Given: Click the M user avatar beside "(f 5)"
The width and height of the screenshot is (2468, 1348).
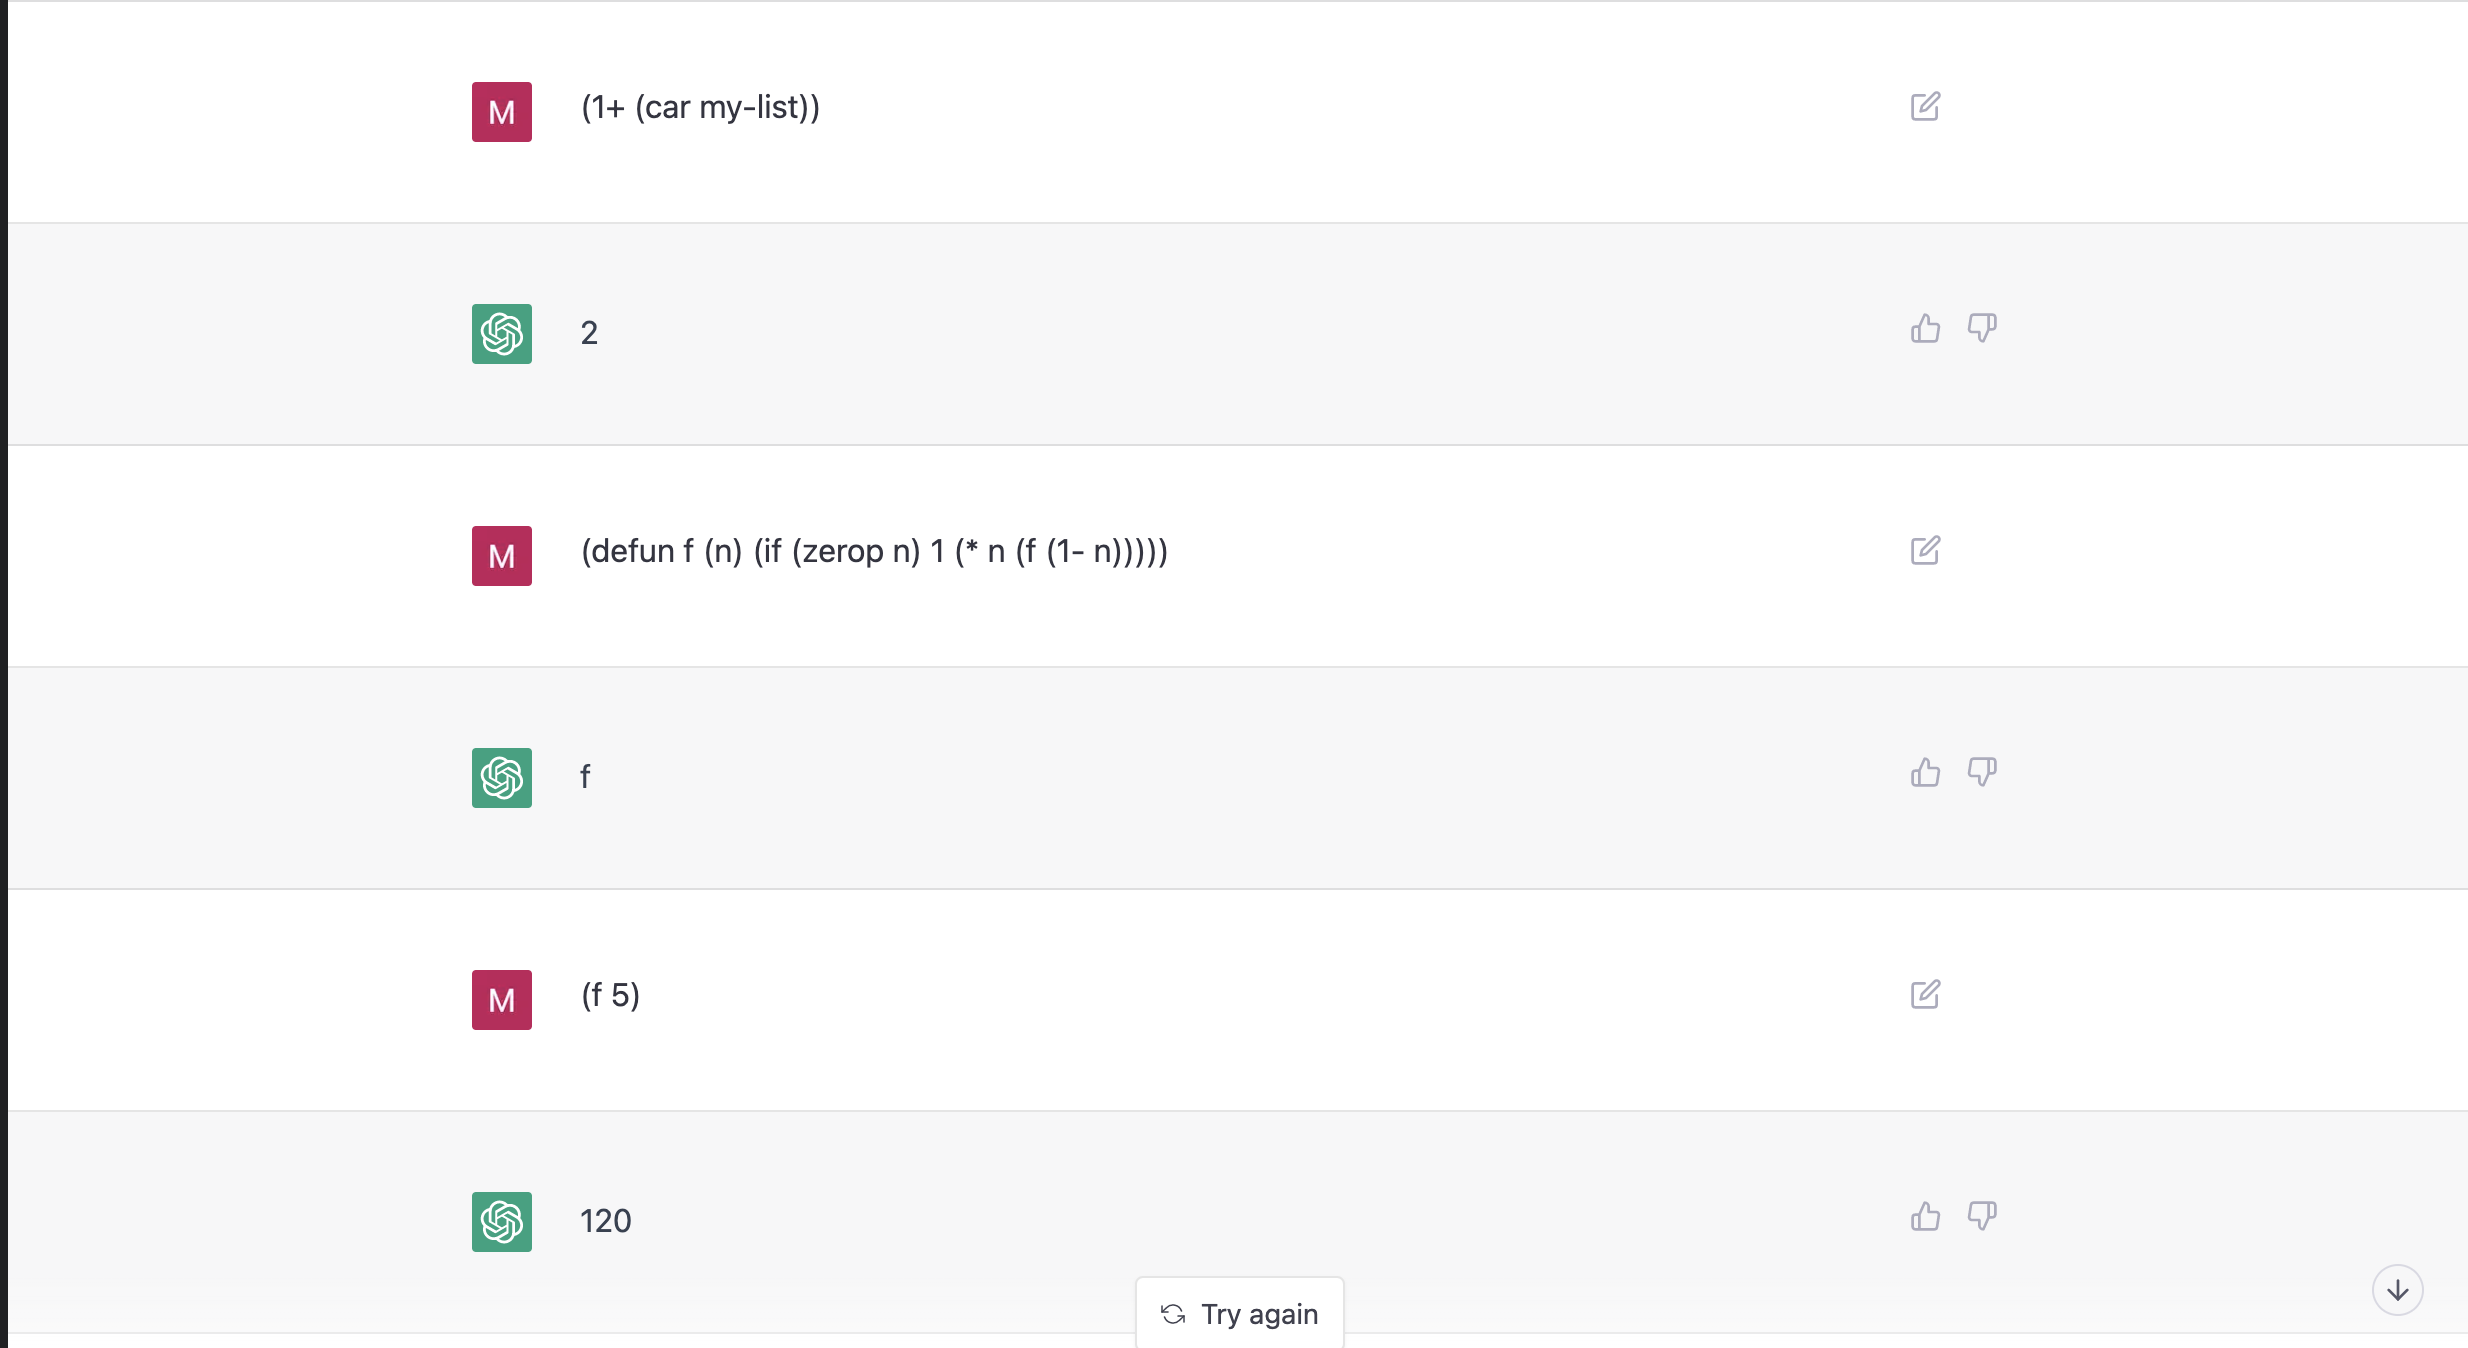Looking at the screenshot, I should [x=502, y=1000].
